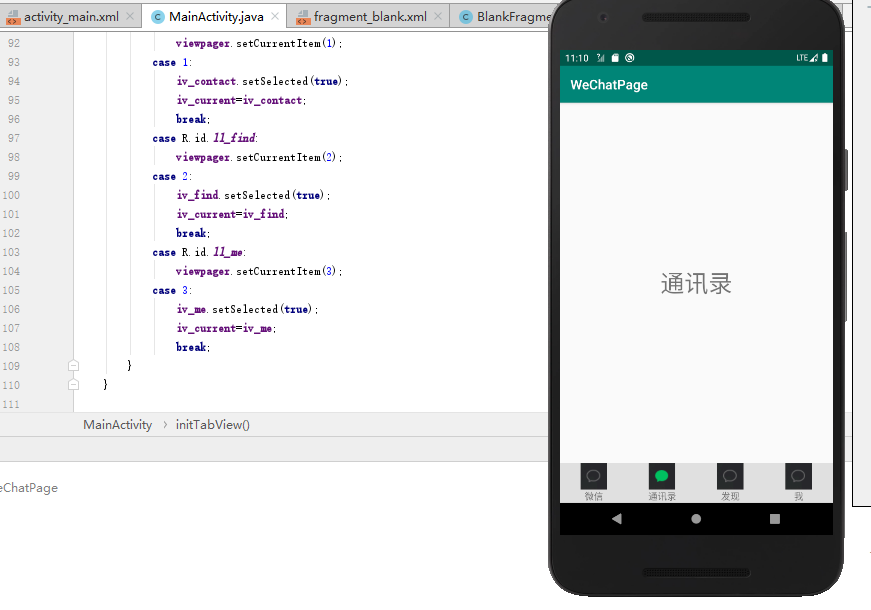The width and height of the screenshot is (871, 610).
Task: Click the iv_current=iv_me statement
Action: click(x=226, y=328)
